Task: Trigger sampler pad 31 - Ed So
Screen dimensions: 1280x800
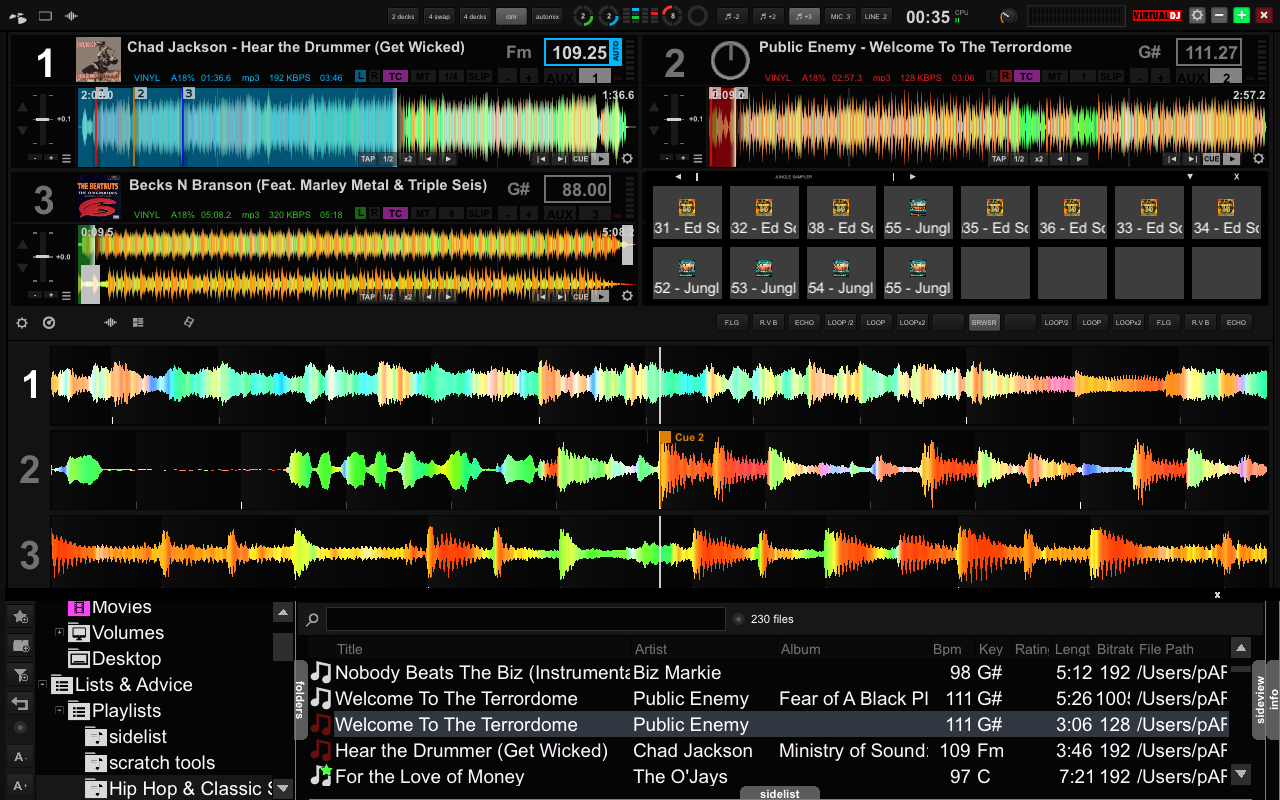Action: [687, 212]
